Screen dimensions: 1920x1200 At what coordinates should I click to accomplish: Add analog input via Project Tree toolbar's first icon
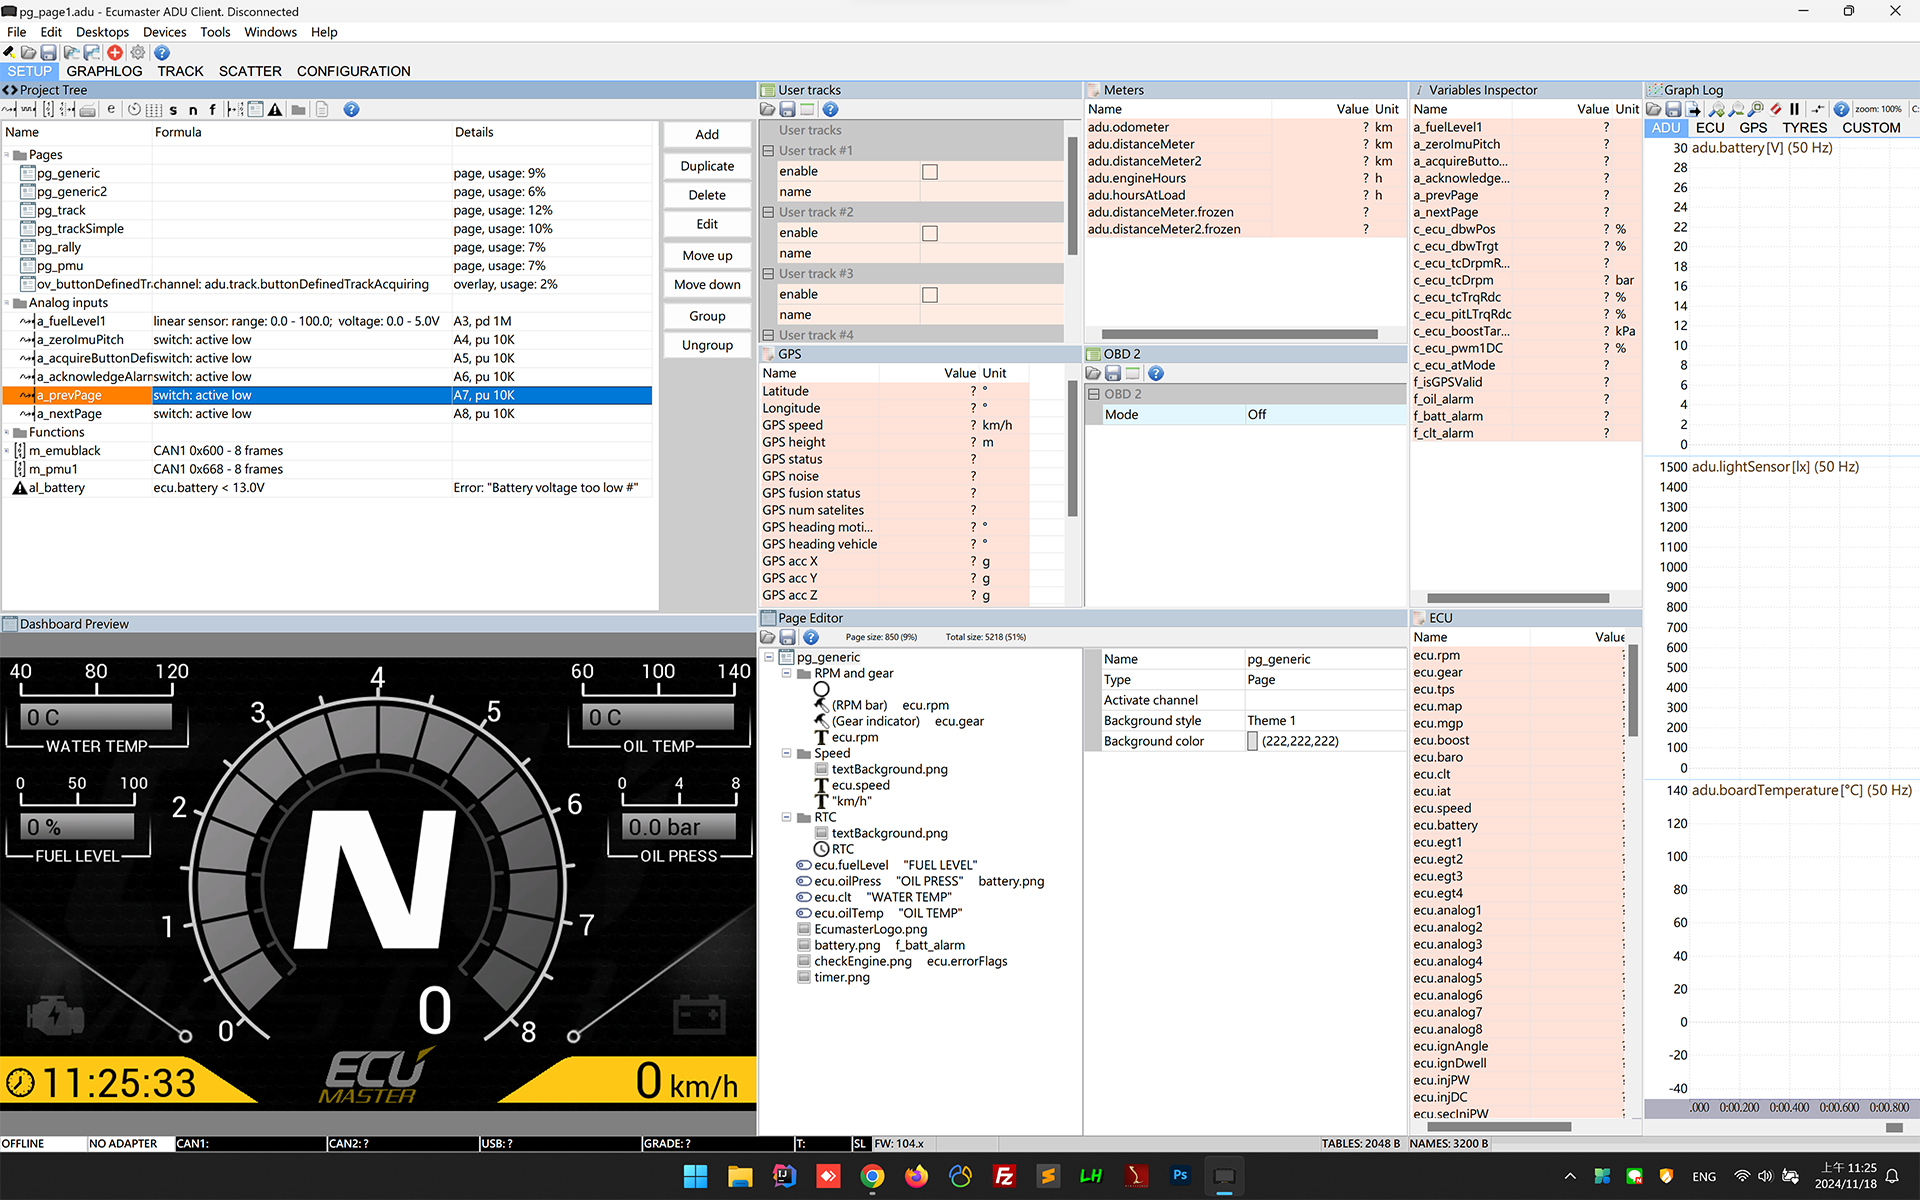(x=9, y=110)
